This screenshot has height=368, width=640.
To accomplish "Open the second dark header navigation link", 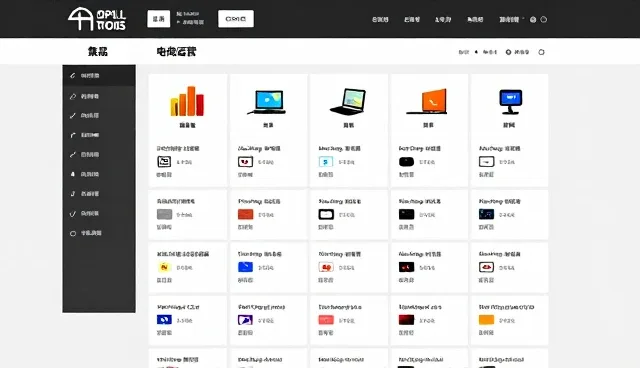I will [x=411, y=20].
